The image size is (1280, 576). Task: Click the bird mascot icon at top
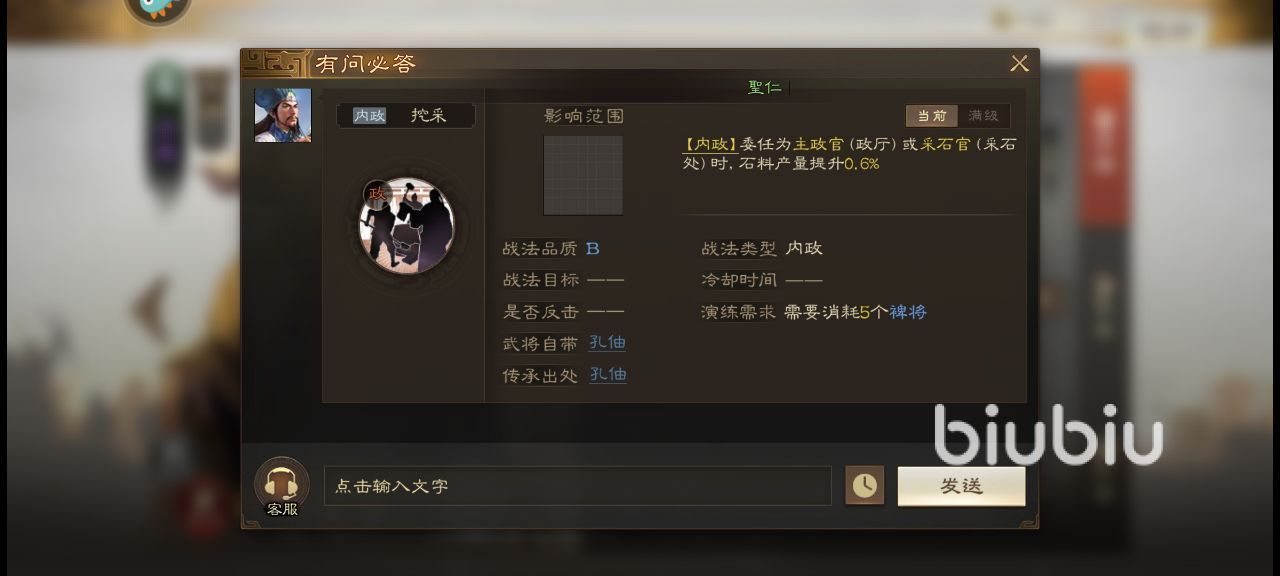coord(158,8)
